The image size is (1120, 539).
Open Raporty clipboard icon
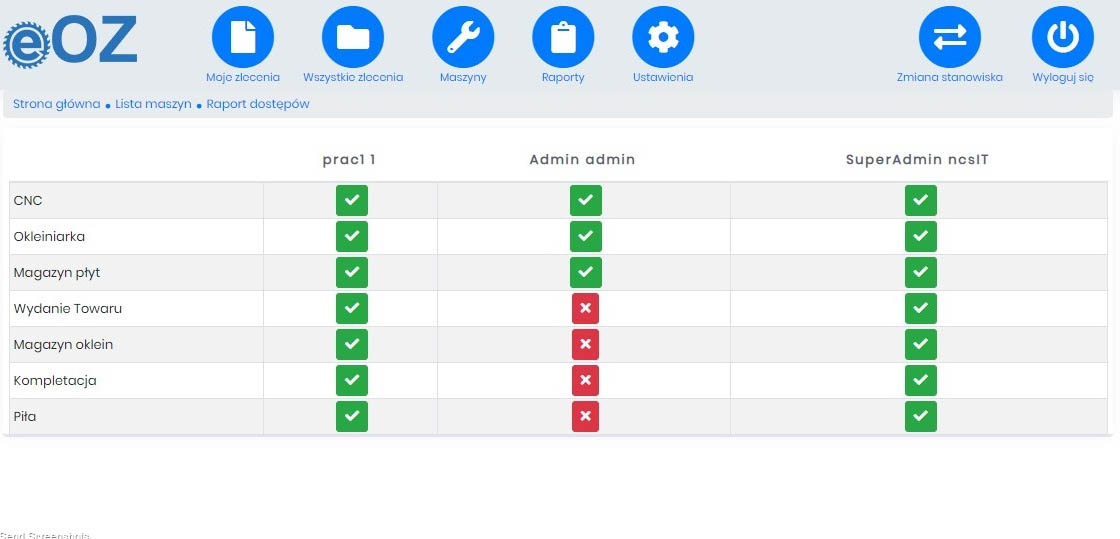(x=563, y=37)
